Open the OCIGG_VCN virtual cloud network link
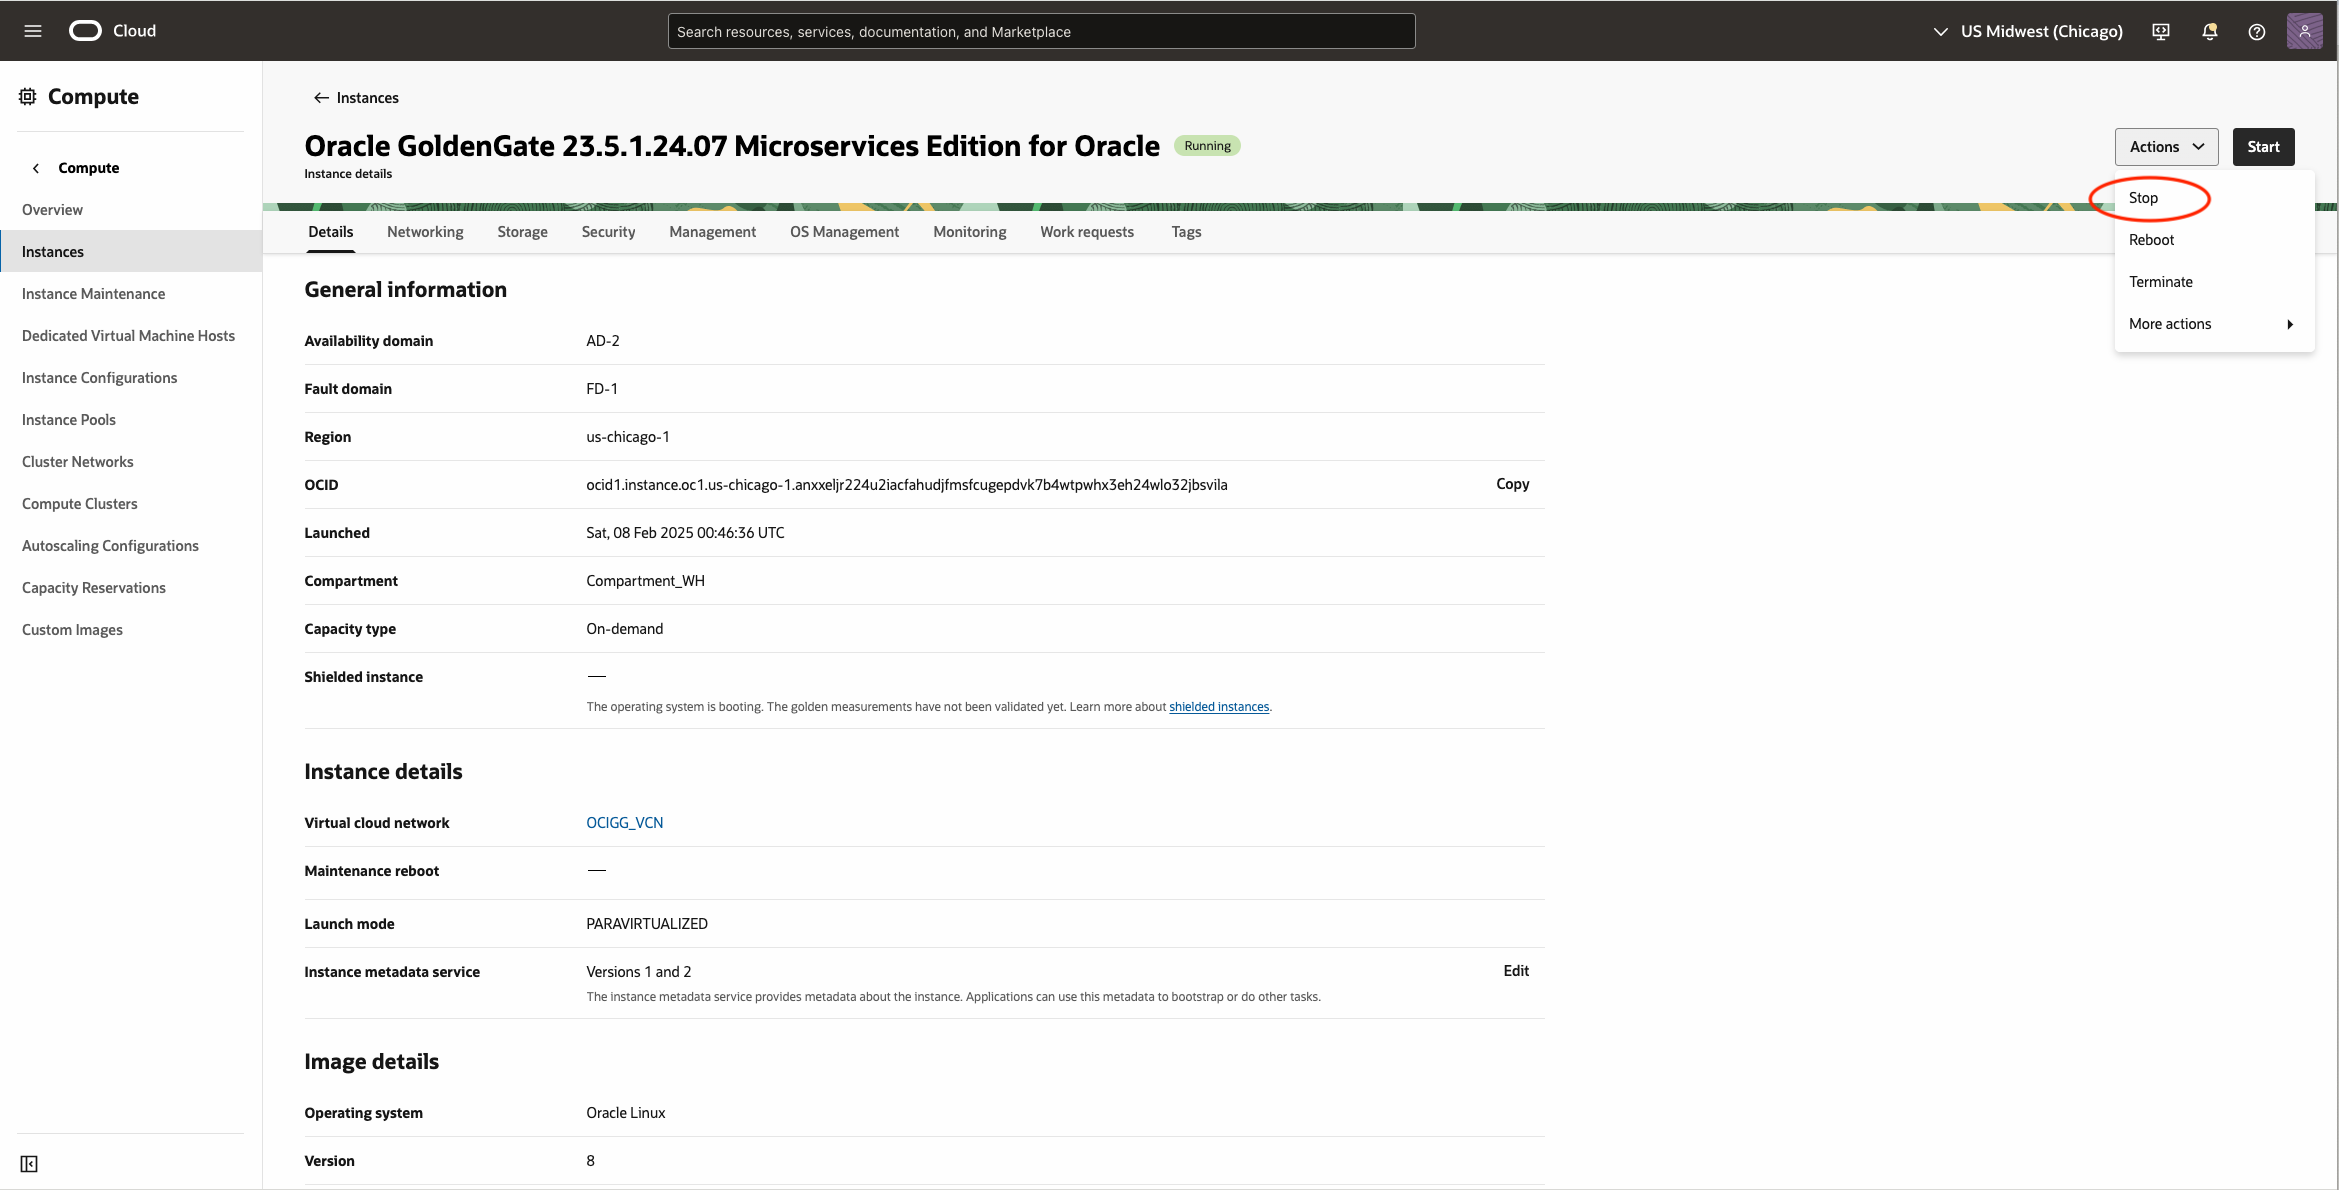The height and width of the screenshot is (1190, 2339). point(624,822)
